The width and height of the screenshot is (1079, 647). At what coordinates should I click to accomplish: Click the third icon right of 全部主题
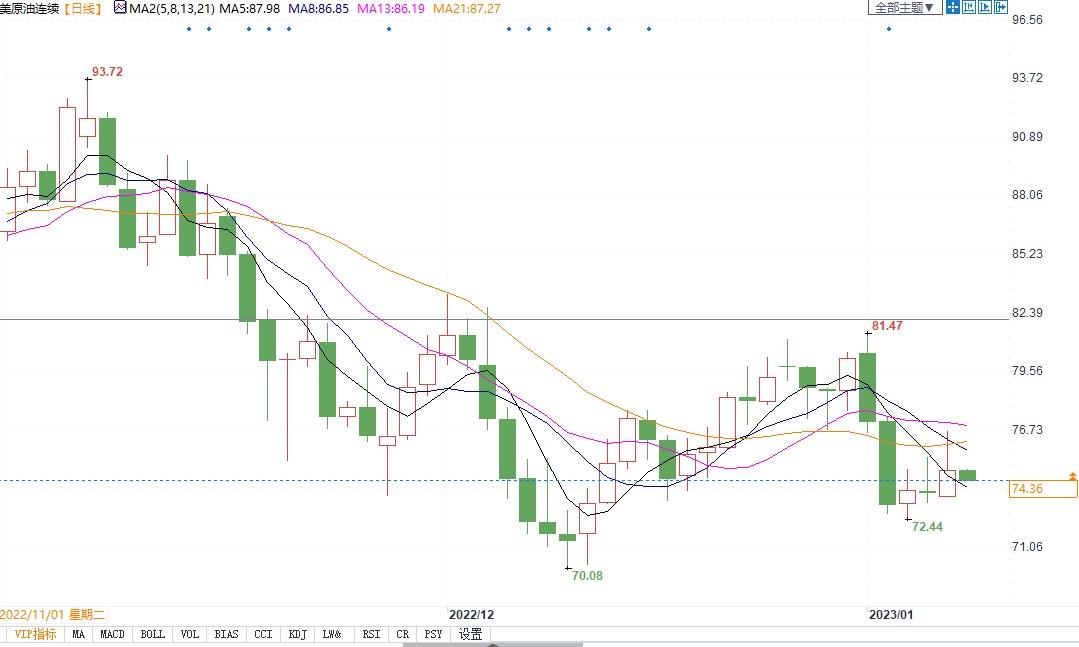pos(985,7)
